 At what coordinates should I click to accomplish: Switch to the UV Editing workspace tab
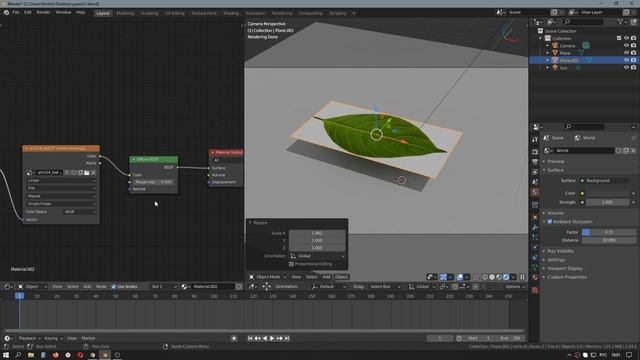click(174, 13)
